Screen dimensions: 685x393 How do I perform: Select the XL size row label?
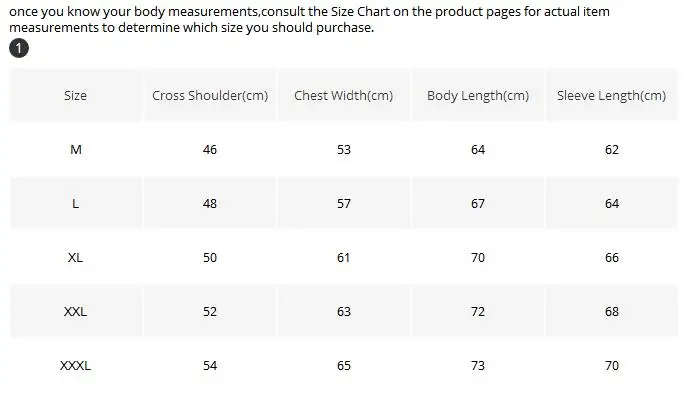(x=76, y=258)
